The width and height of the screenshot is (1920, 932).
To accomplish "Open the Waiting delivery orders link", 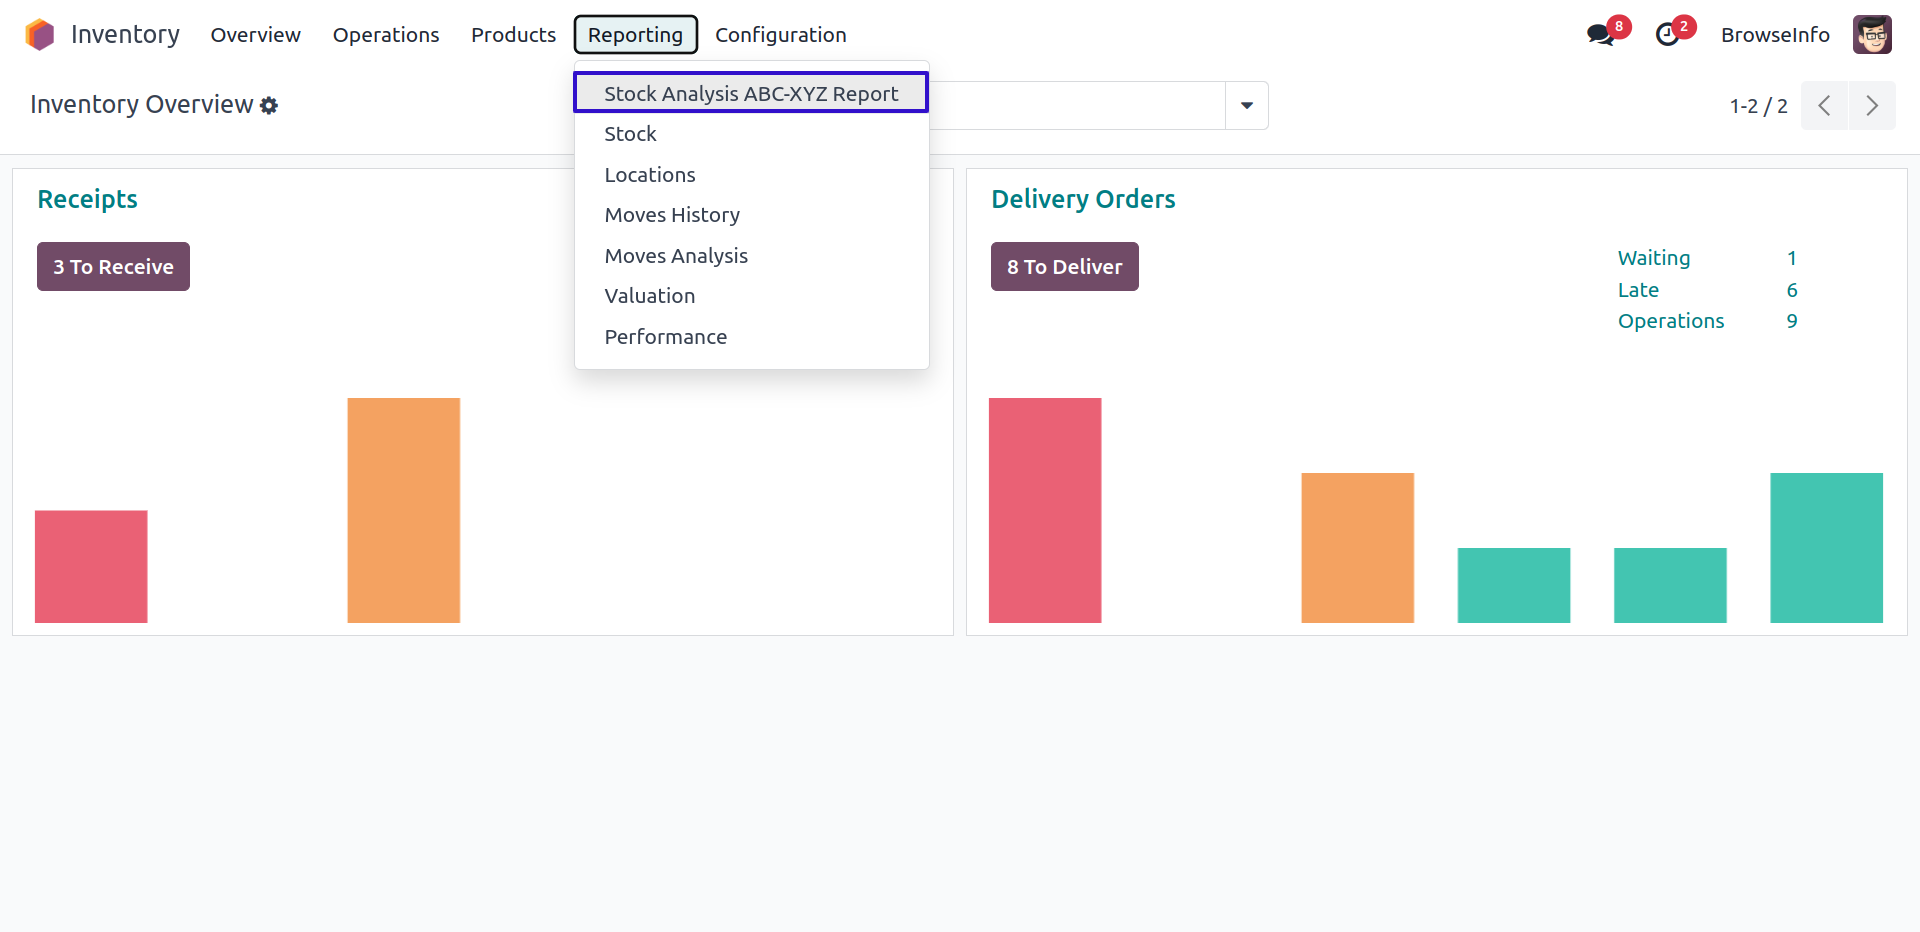I will 1654,258.
